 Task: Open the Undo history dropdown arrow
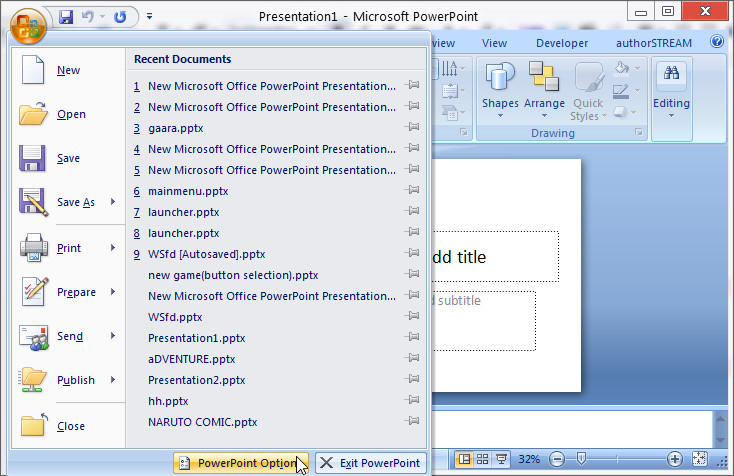pos(102,17)
